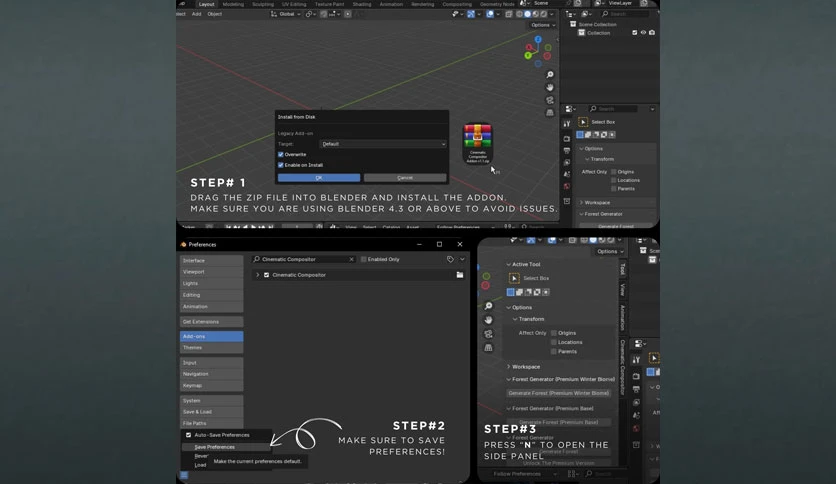Check Locations under Affect Only in Step 3 panel
The height and width of the screenshot is (484, 836).
[554, 342]
